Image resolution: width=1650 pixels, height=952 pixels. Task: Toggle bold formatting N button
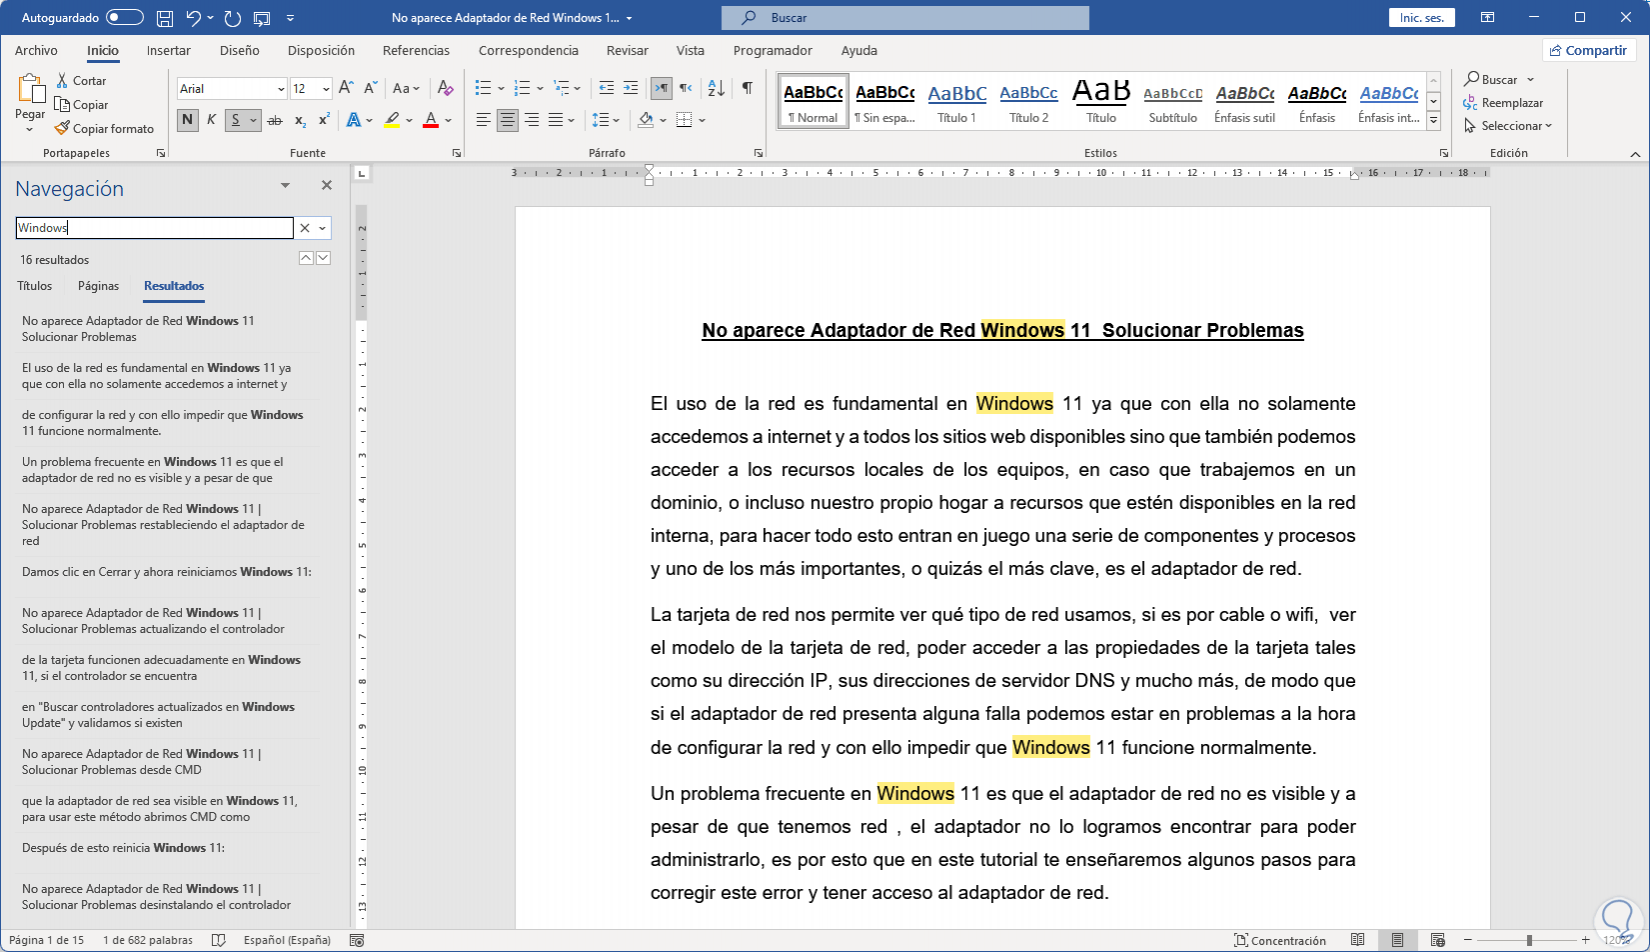187,120
